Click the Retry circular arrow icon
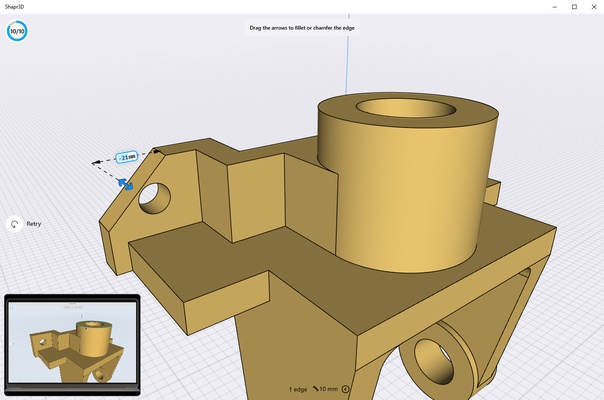604x400 pixels. (x=14, y=224)
